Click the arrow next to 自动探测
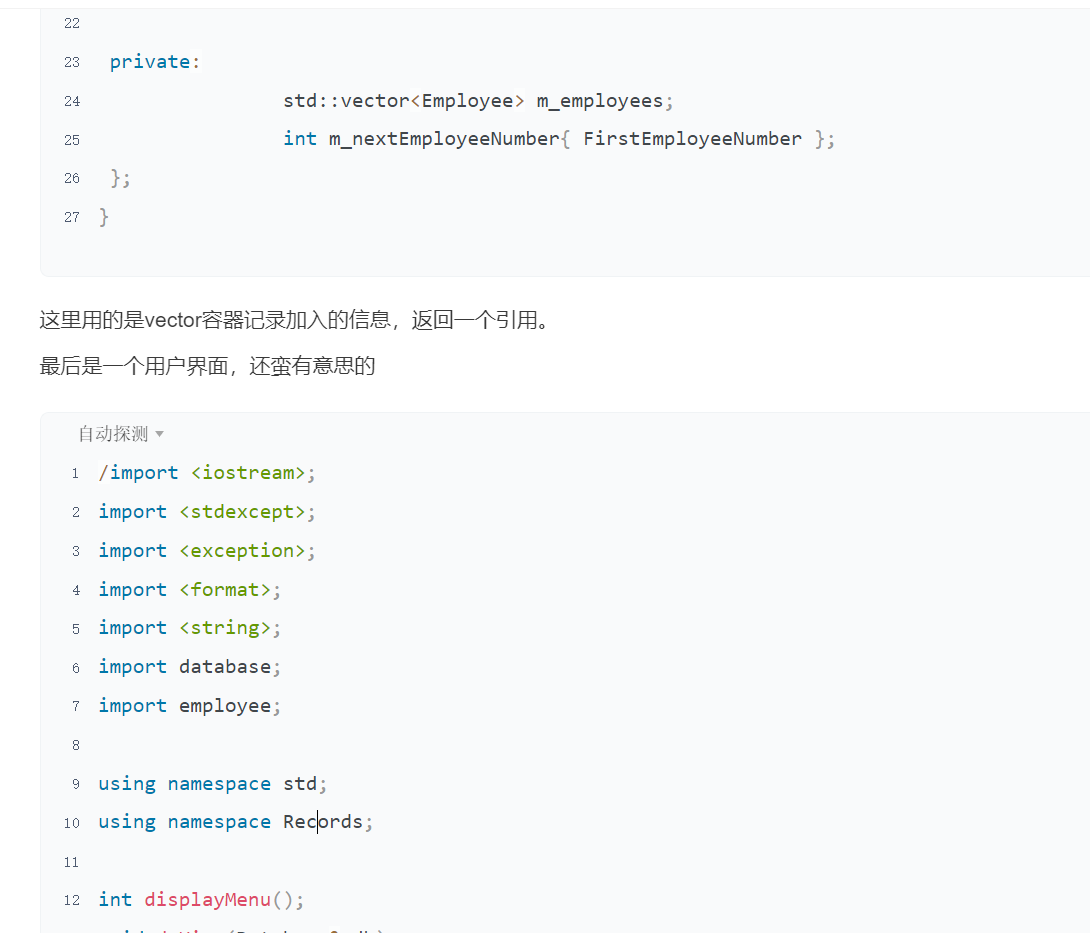This screenshot has width=1090, height=933. click(160, 434)
